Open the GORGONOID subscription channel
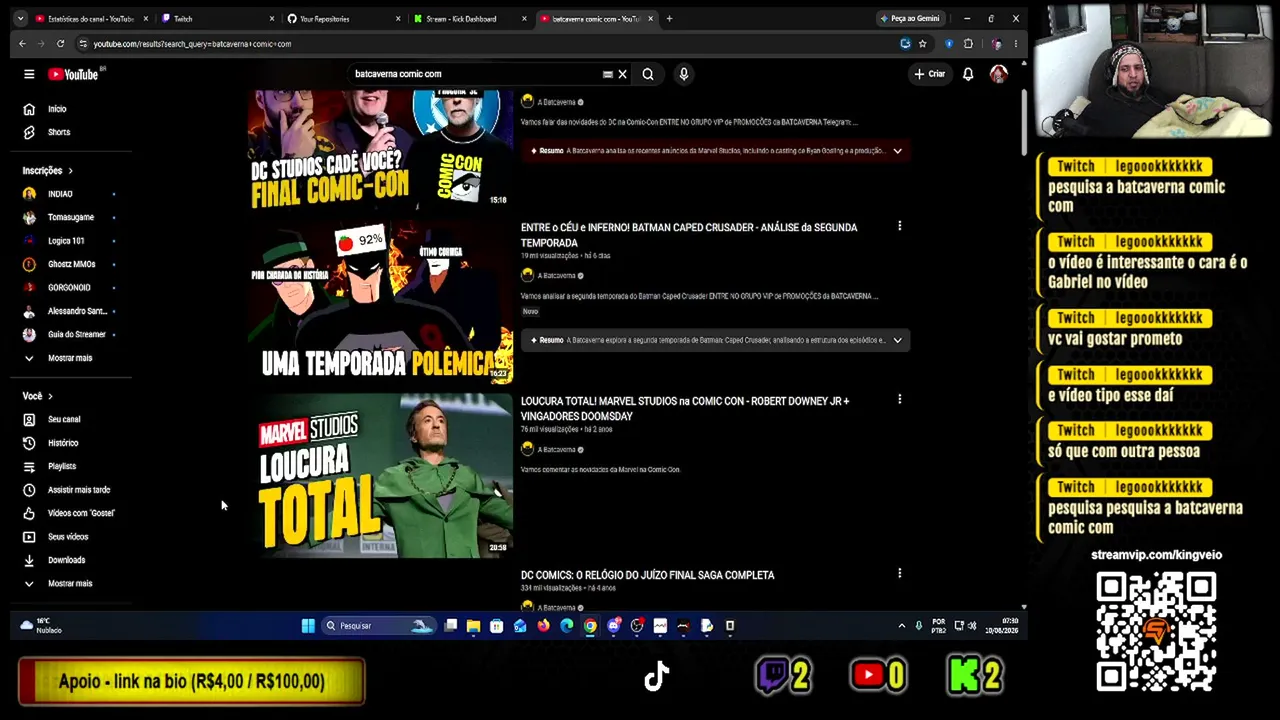This screenshot has width=1280, height=720. click(x=70, y=288)
